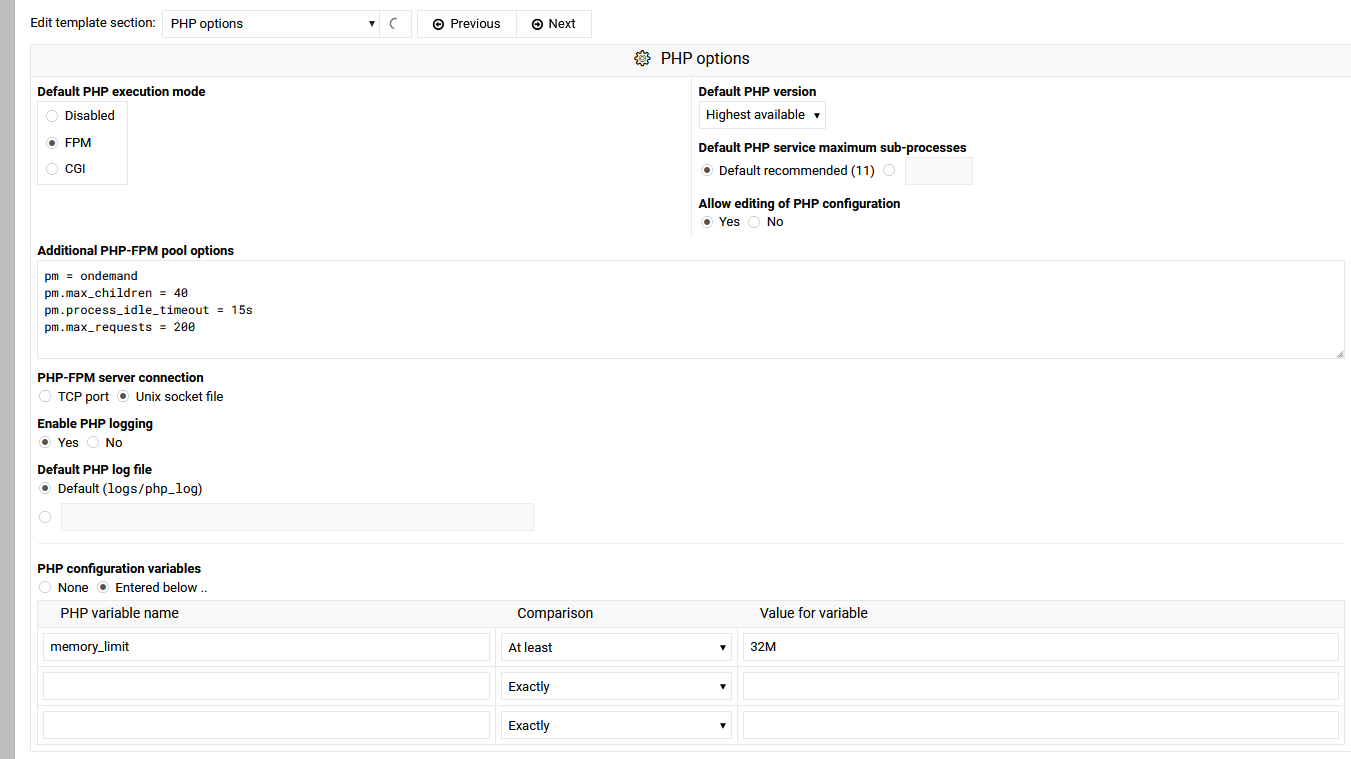Screen dimensions: 1351x759
Task: Allow editing of PHP configuration: Yes
Action: (707, 222)
